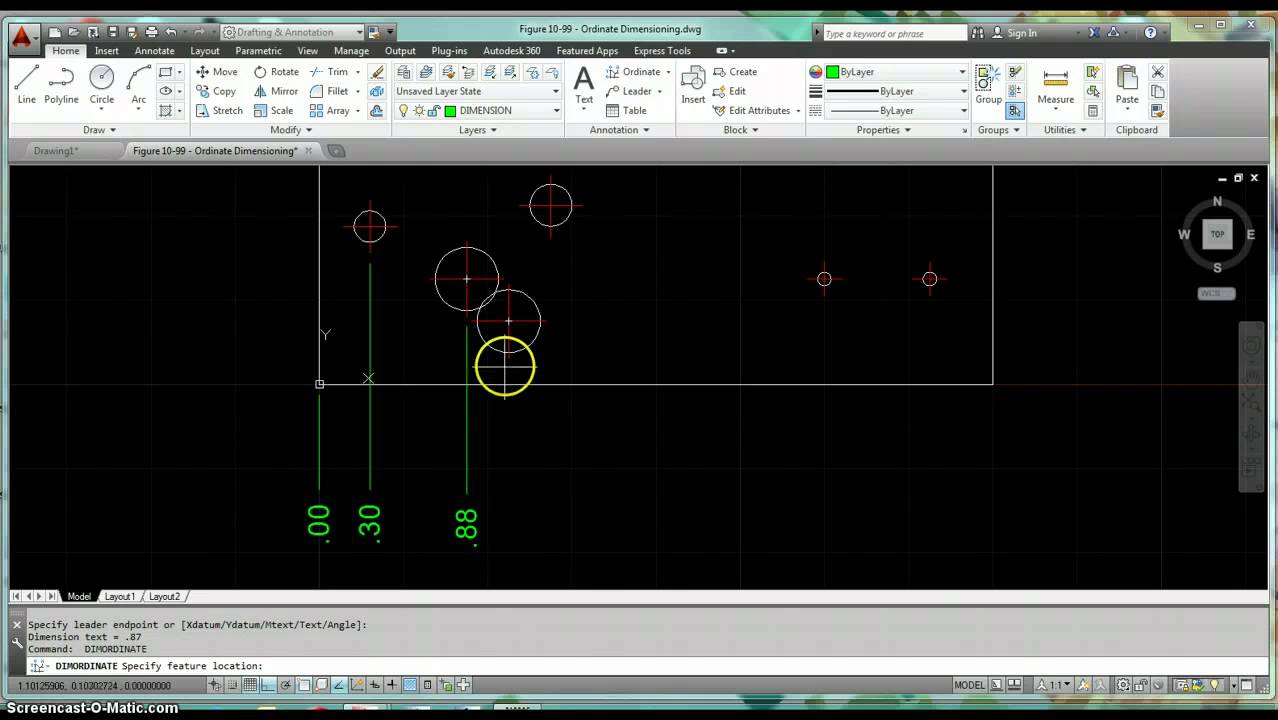Click the Insert block tool

point(693,84)
